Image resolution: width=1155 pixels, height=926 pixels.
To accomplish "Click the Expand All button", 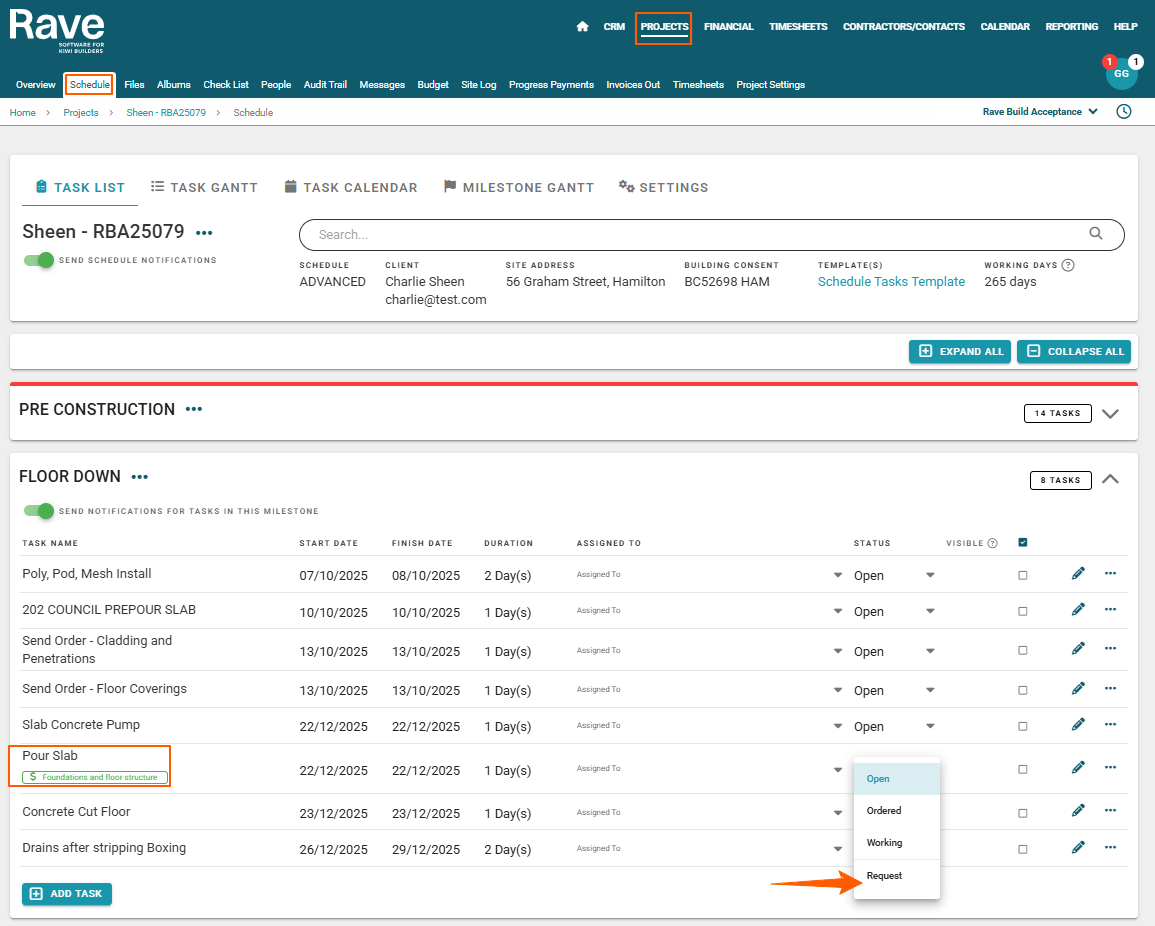I will (960, 351).
